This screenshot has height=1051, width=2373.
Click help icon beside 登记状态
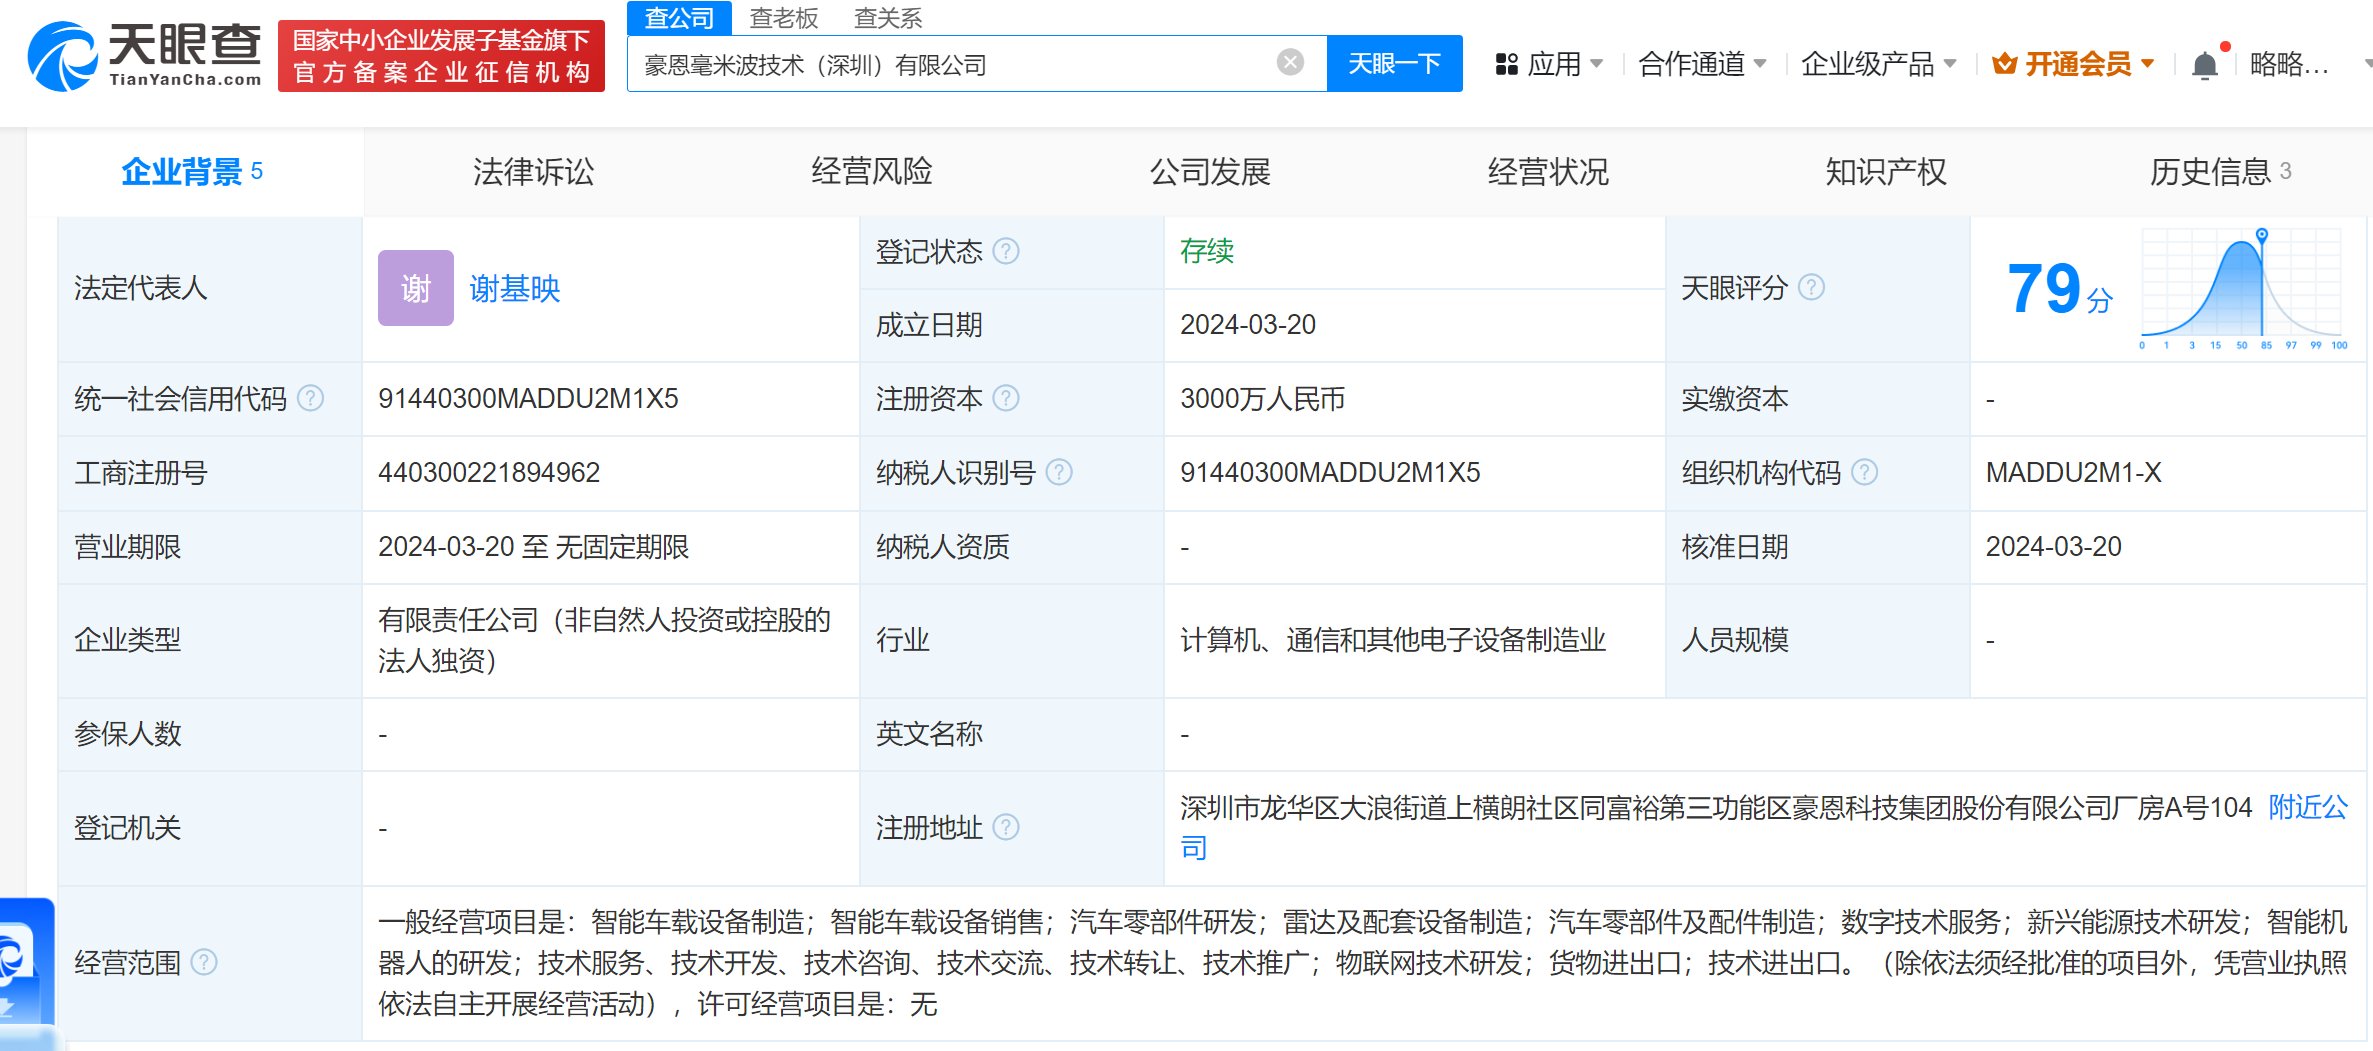pos(1006,251)
